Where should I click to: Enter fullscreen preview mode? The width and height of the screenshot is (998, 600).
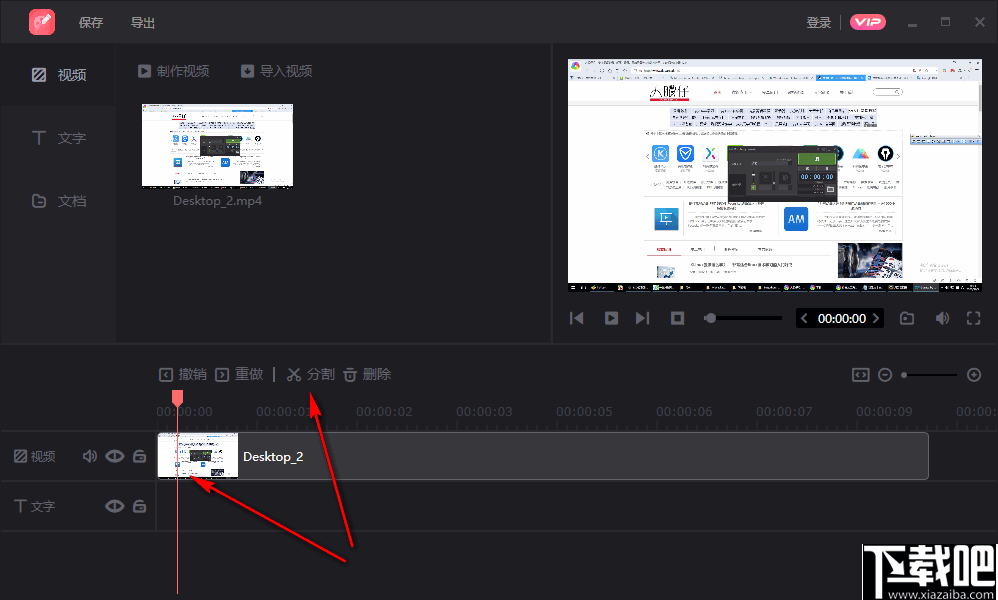click(x=974, y=318)
